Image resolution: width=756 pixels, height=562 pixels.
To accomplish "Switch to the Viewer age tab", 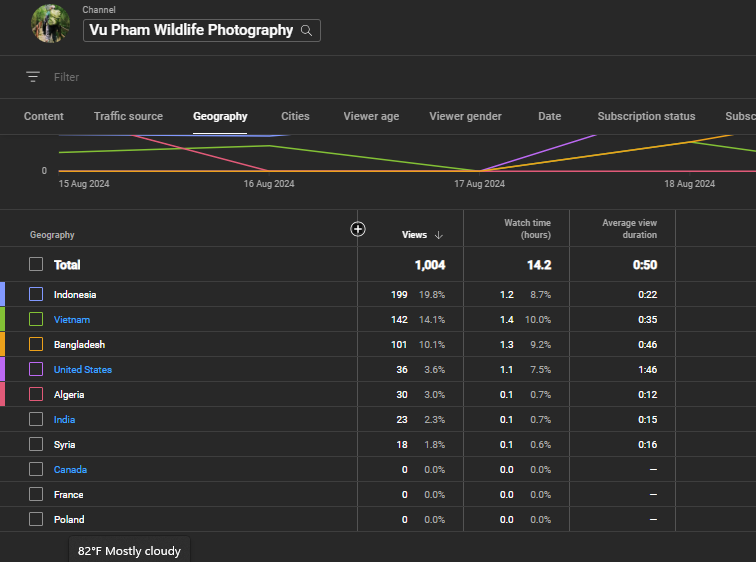I will pos(371,116).
